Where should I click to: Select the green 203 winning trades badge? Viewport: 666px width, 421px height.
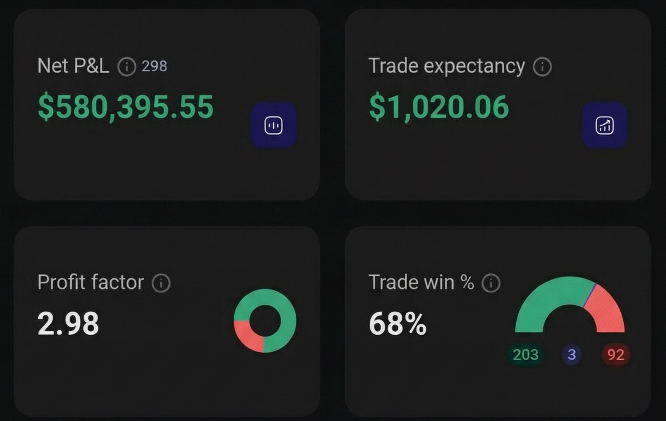click(525, 354)
